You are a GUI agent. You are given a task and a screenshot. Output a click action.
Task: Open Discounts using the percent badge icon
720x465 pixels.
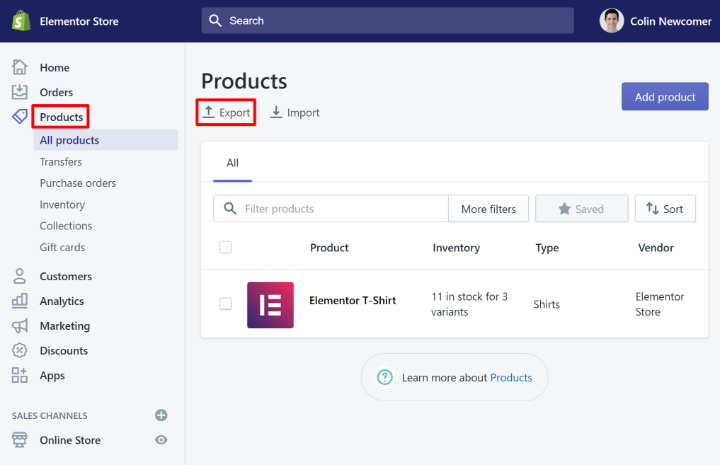(20, 351)
